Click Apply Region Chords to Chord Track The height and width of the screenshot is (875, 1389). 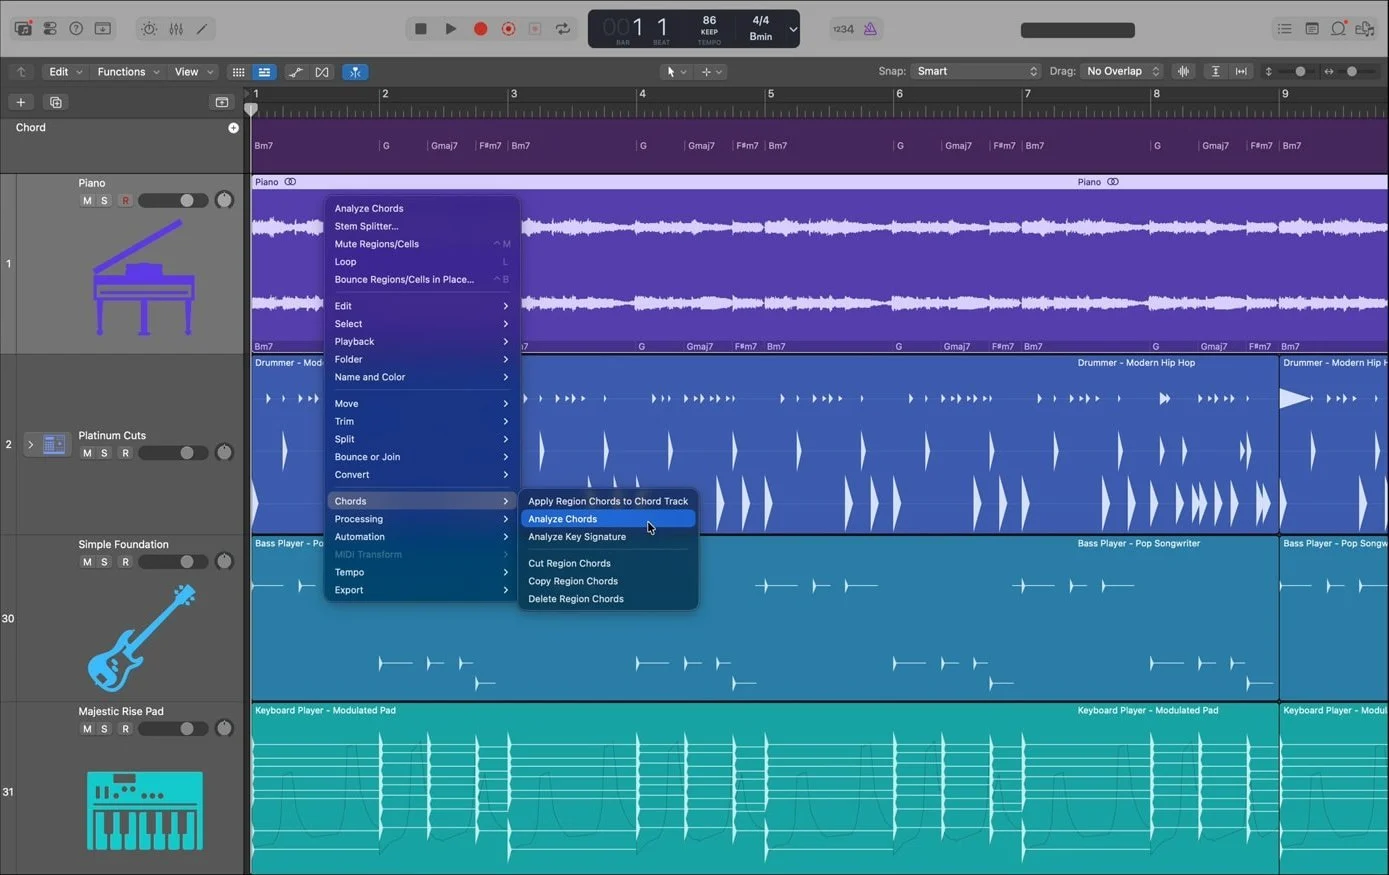608,501
